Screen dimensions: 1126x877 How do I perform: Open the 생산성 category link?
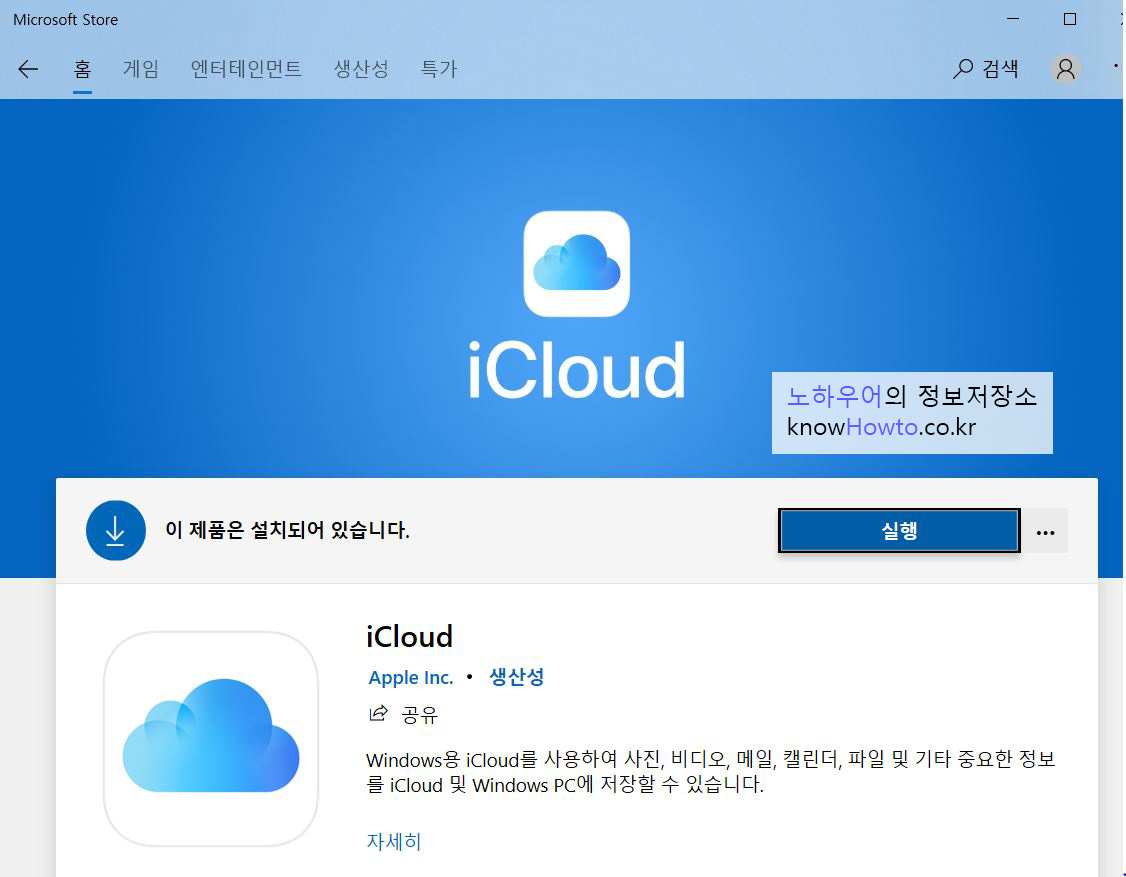tap(516, 677)
